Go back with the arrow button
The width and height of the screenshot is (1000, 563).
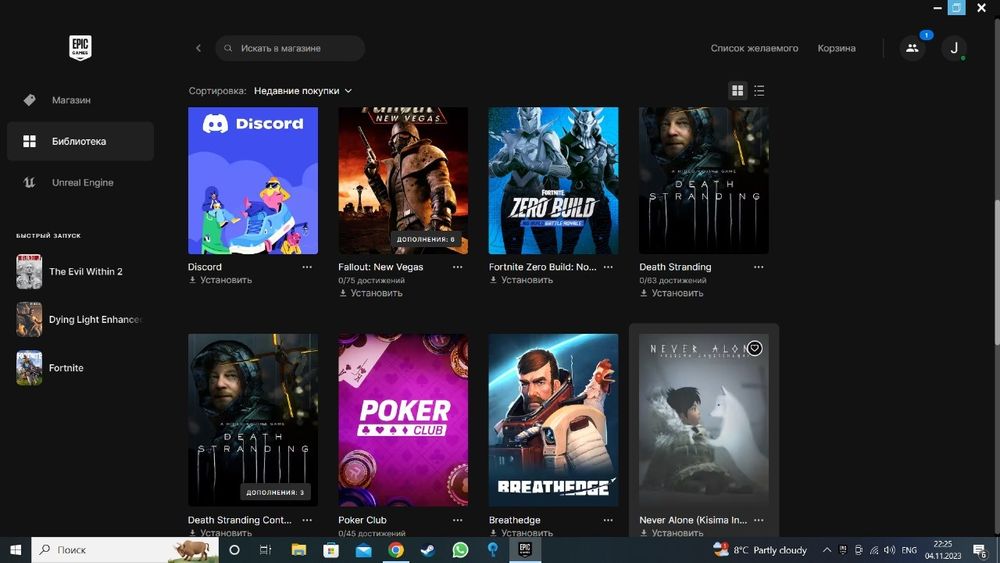point(198,48)
